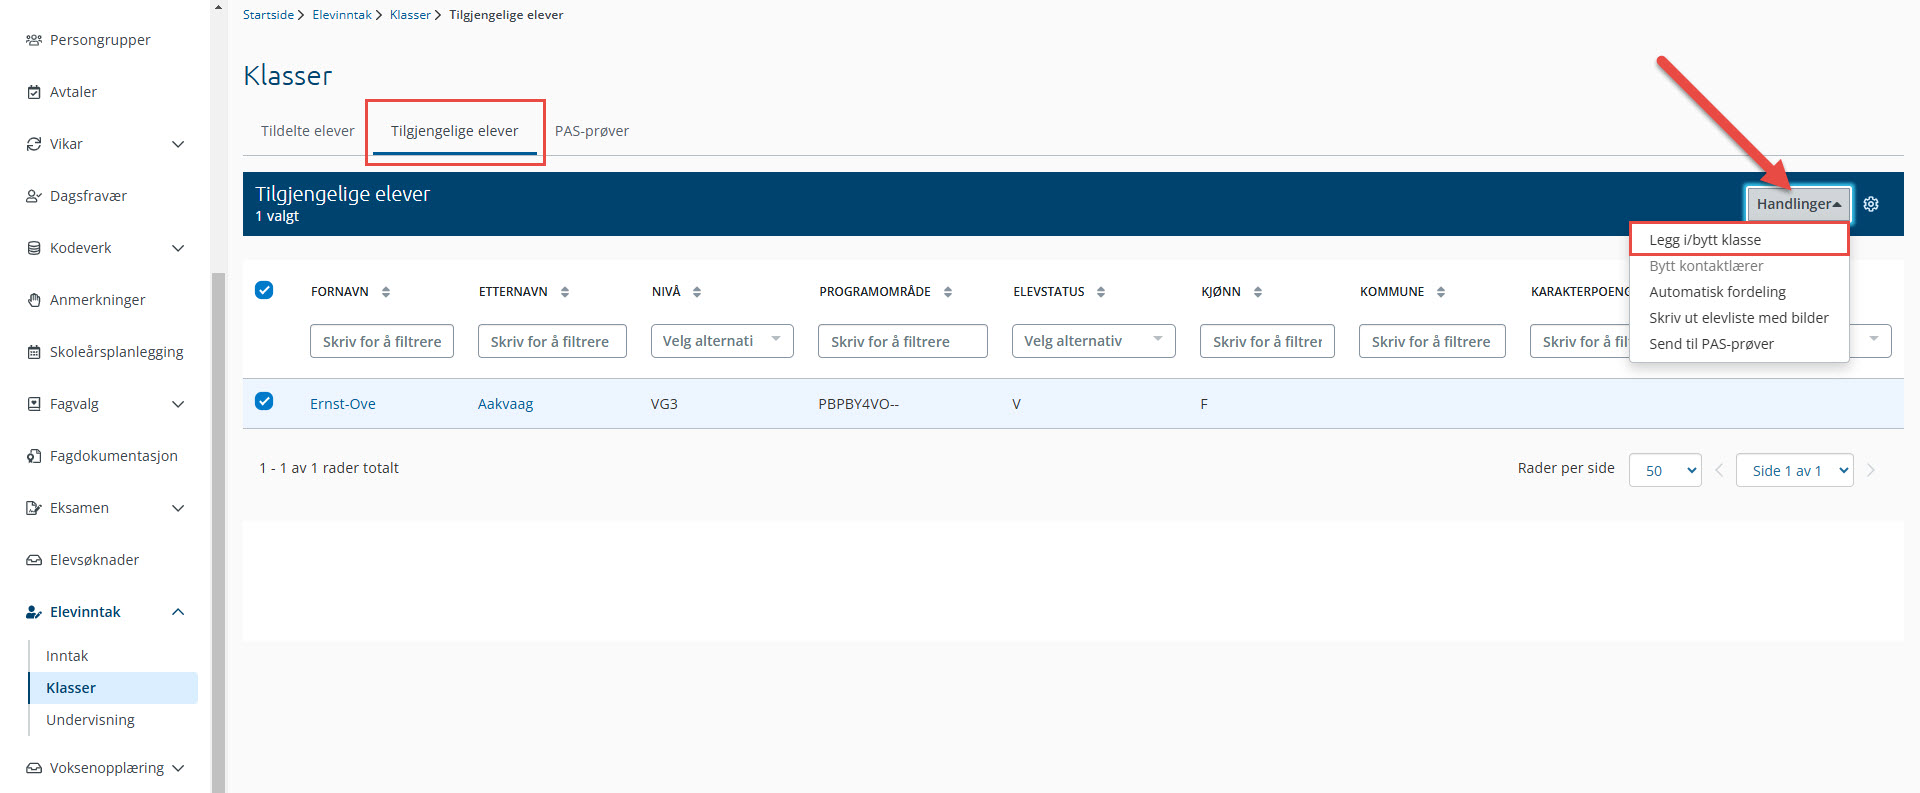Choose Legg i/bytt klasse menu item
The image size is (1920, 793).
coord(1739,240)
